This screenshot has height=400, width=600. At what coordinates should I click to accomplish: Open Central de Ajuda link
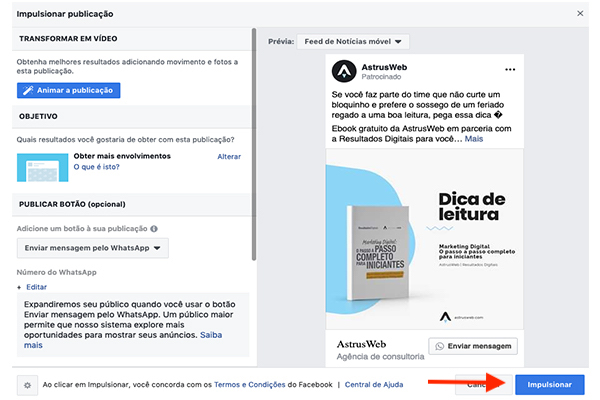pyautogui.click(x=374, y=384)
